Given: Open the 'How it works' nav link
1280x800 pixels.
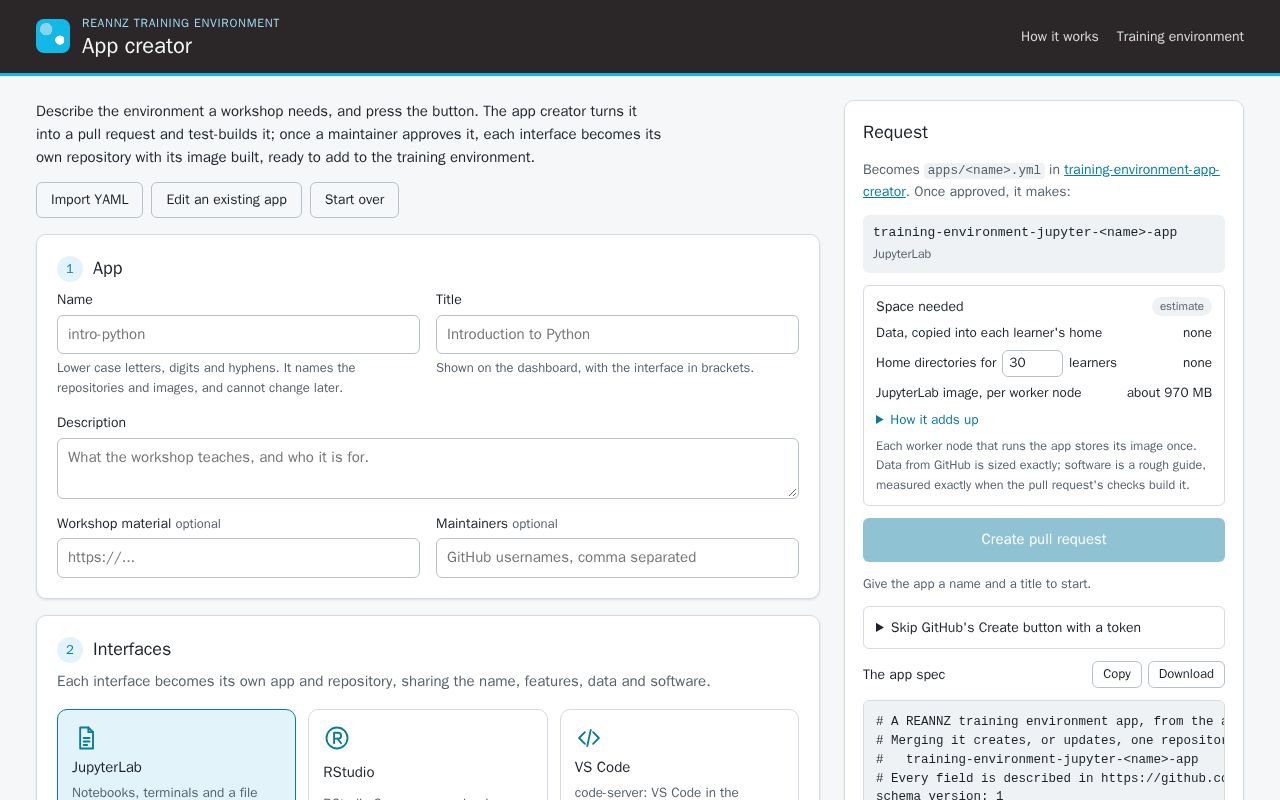Looking at the screenshot, I should pyautogui.click(x=1059, y=36).
